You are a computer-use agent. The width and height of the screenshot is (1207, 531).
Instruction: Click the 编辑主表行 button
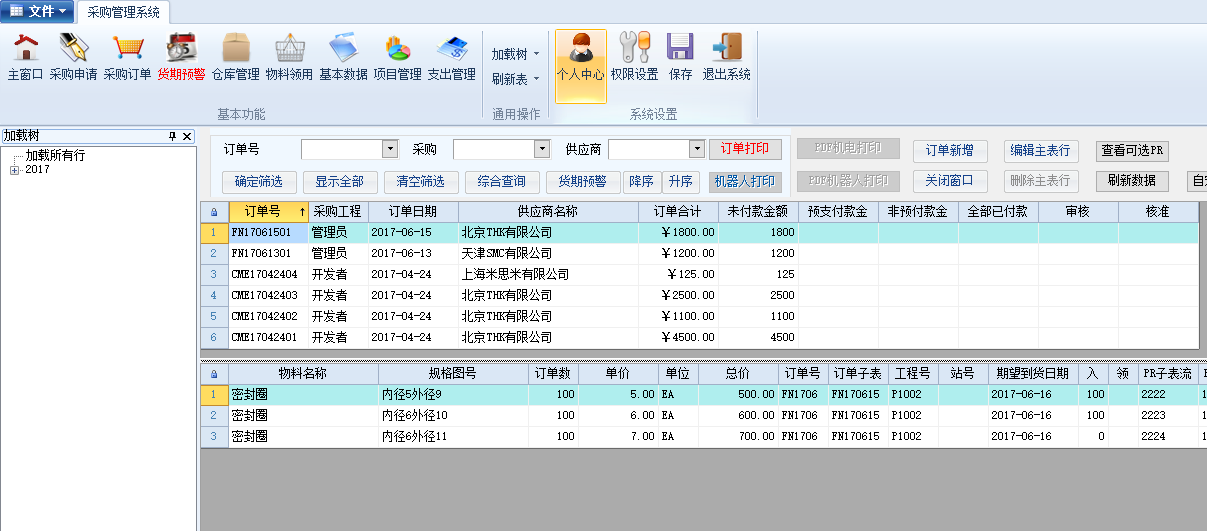(x=1040, y=151)
